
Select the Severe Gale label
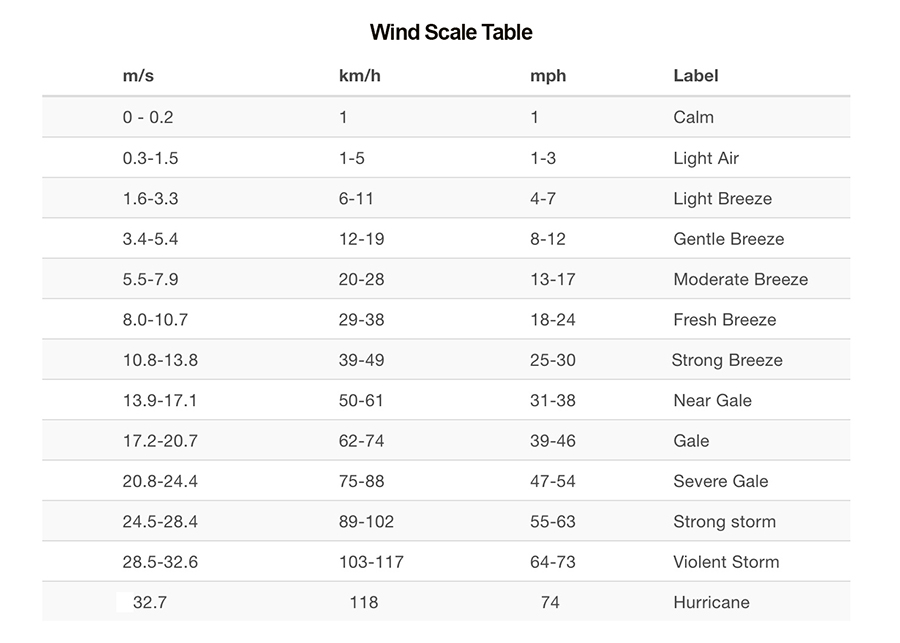coord(720,482)
